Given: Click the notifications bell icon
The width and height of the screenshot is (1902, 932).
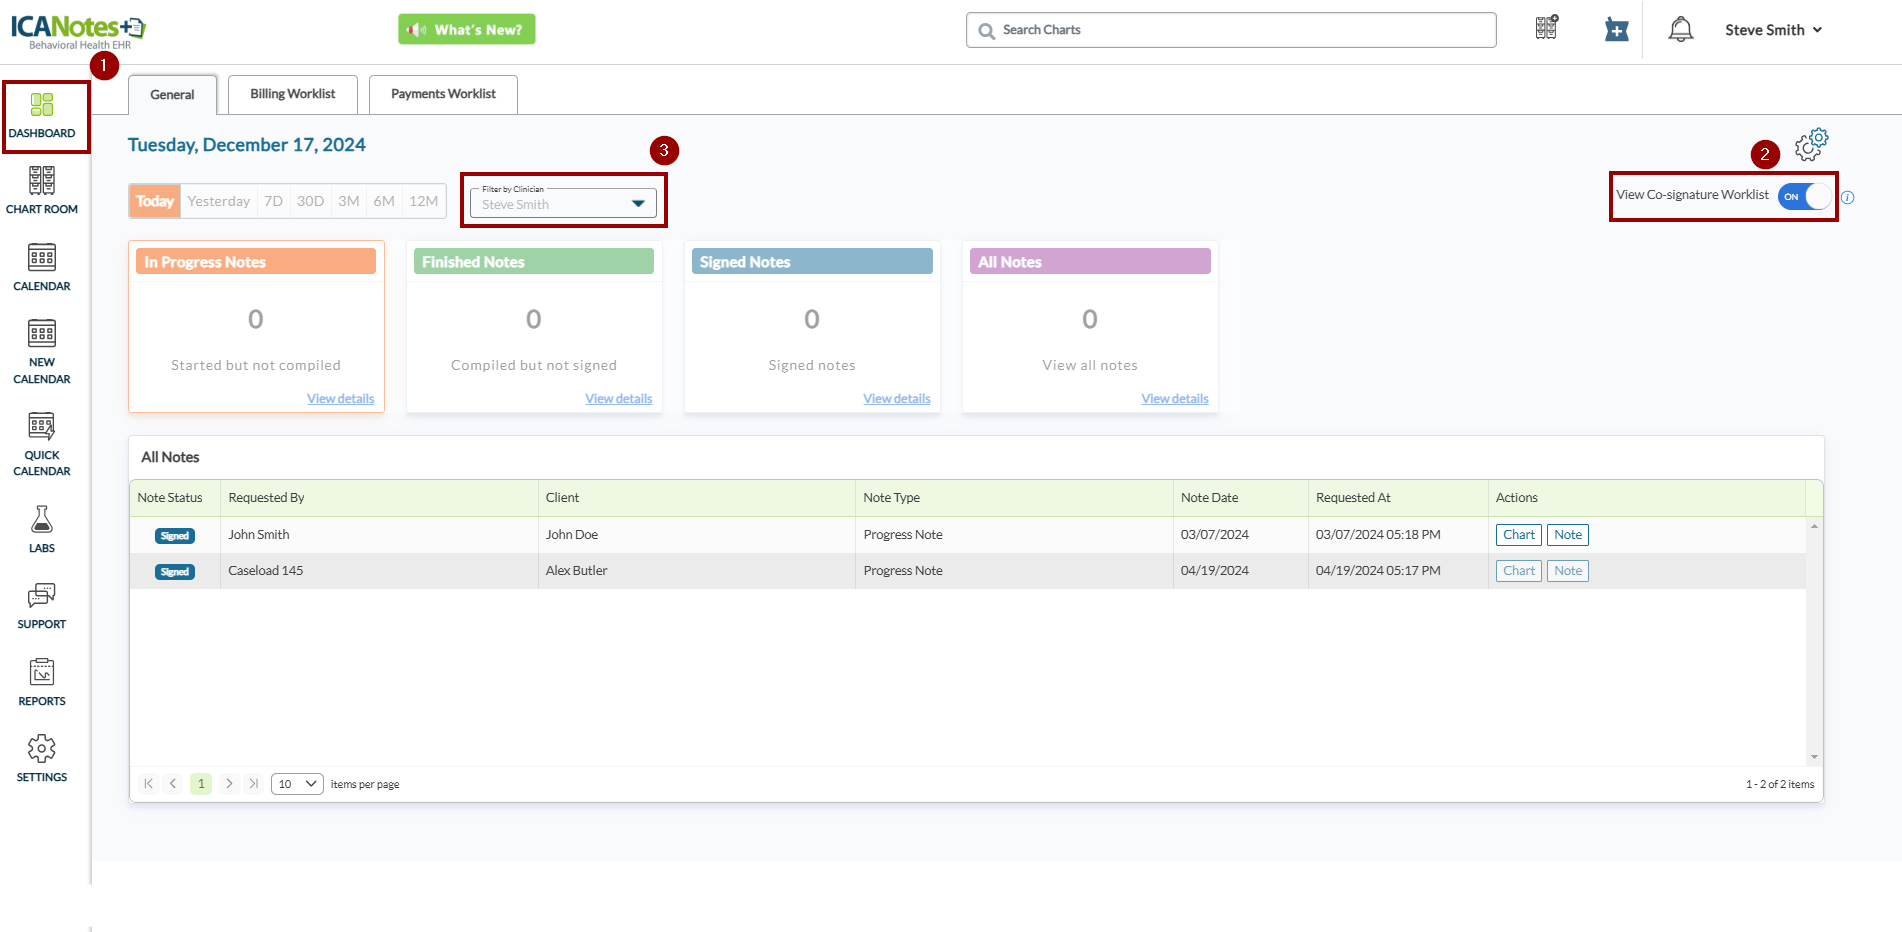Looking at the screenshot, I should [x=1680, y=30].
